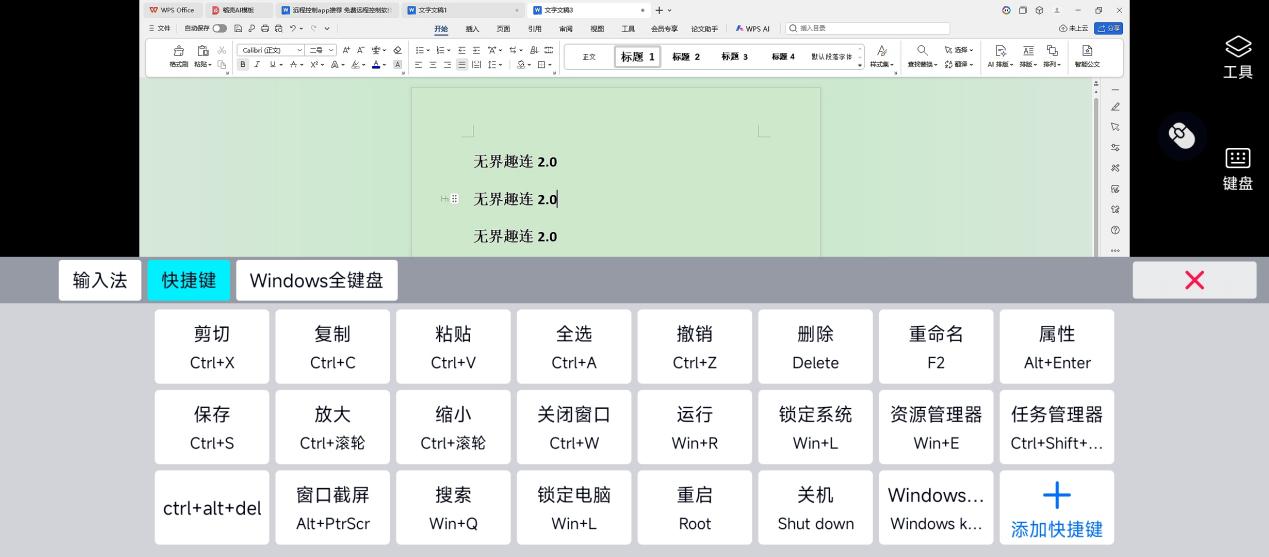Click the Find and Replace magnifier icon
1269x557 pixels.
coord(922,50)
